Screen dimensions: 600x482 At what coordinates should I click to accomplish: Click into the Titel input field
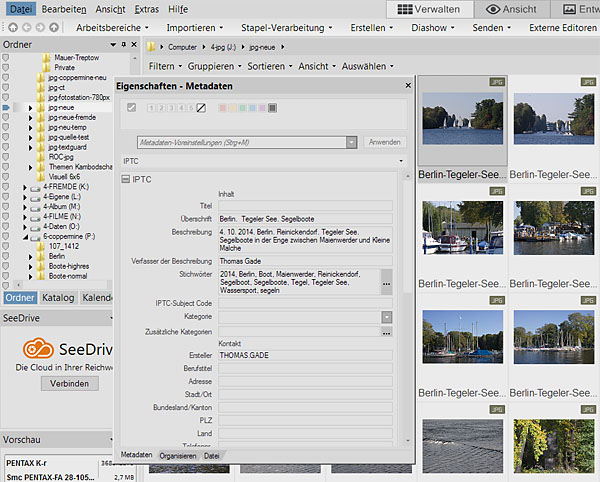tap(305, 205)
